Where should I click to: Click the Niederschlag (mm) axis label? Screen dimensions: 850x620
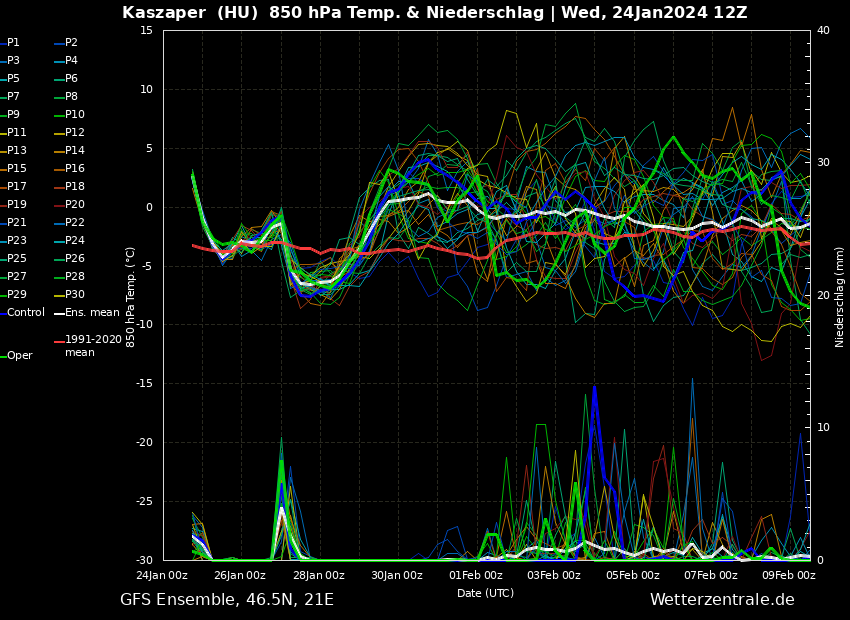(840, 297)
